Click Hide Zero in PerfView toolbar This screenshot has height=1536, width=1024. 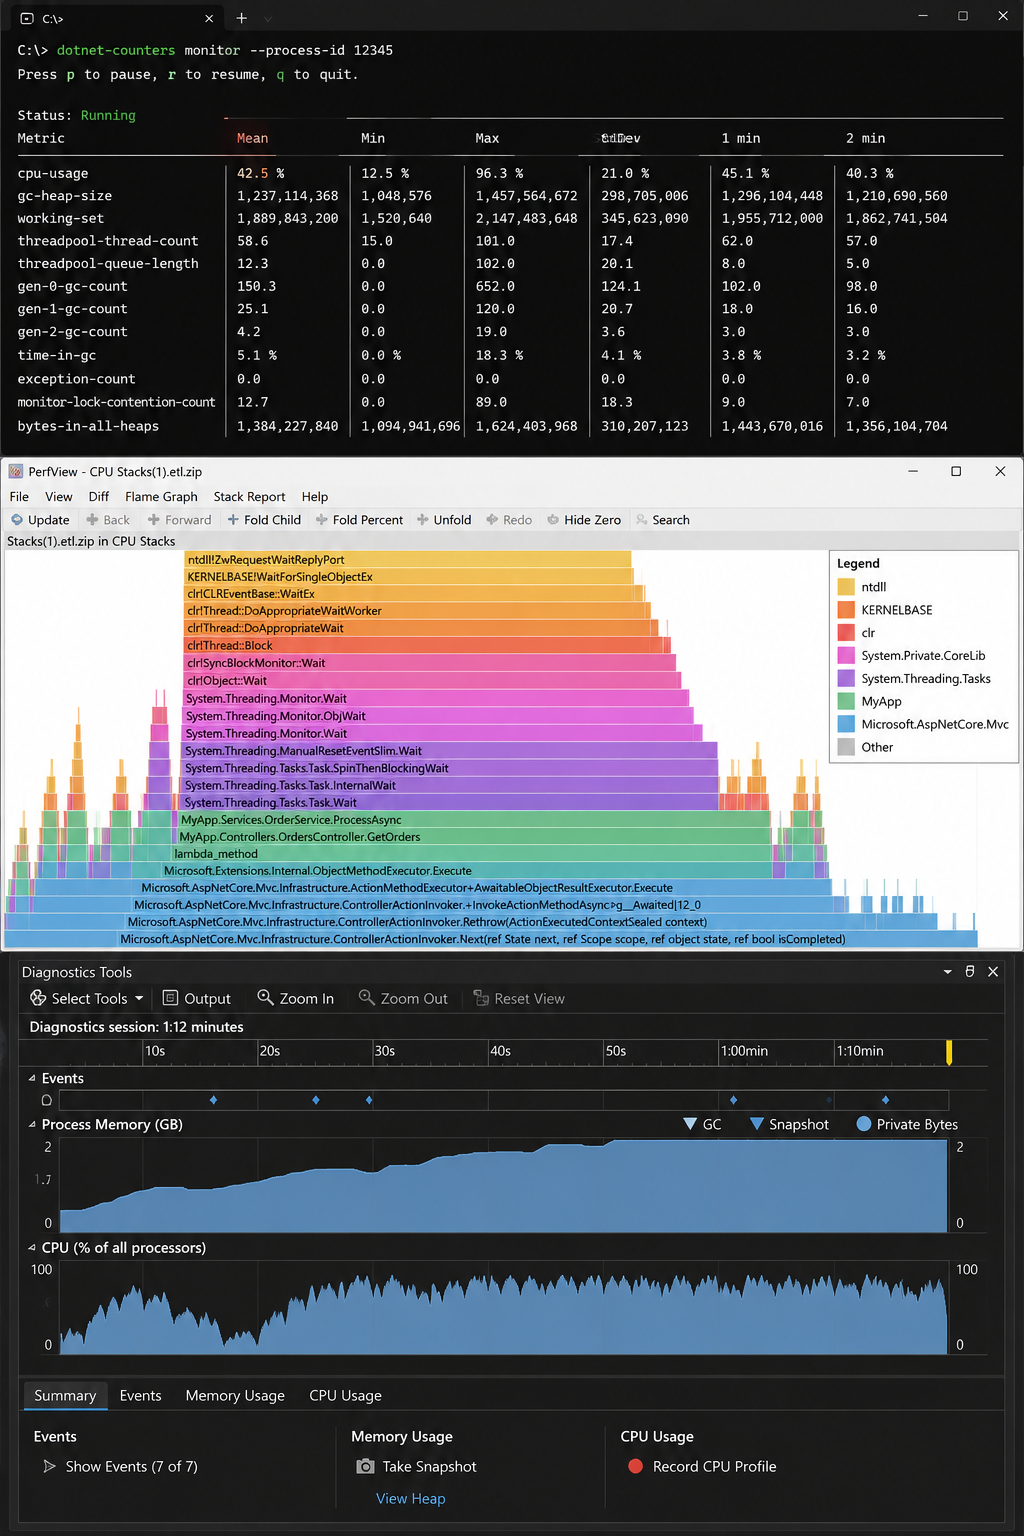point(584,520)
